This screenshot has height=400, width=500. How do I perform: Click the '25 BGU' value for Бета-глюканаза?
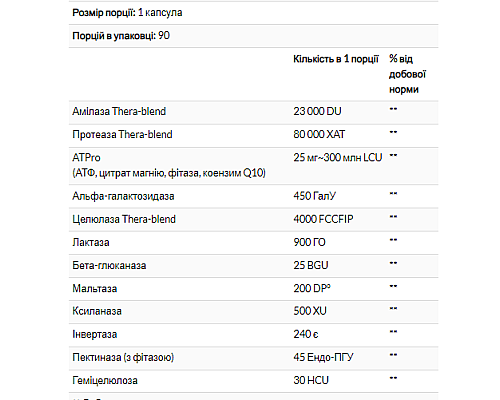[311, 265]
